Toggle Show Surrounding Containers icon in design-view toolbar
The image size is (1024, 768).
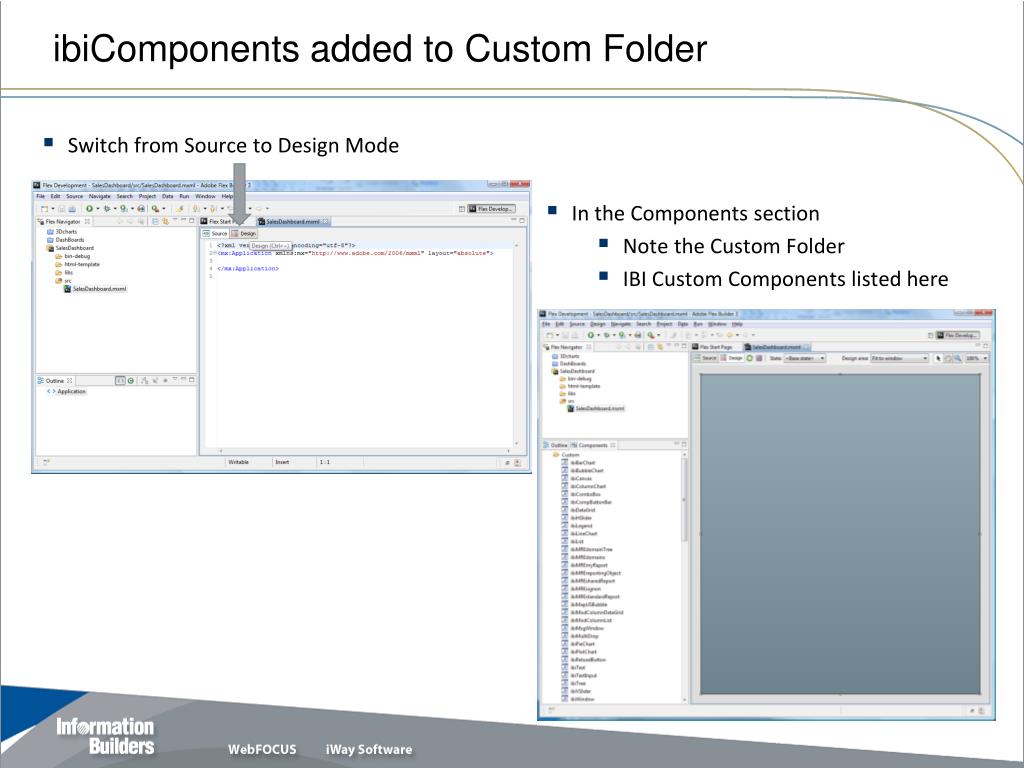[x=760, y=359]
